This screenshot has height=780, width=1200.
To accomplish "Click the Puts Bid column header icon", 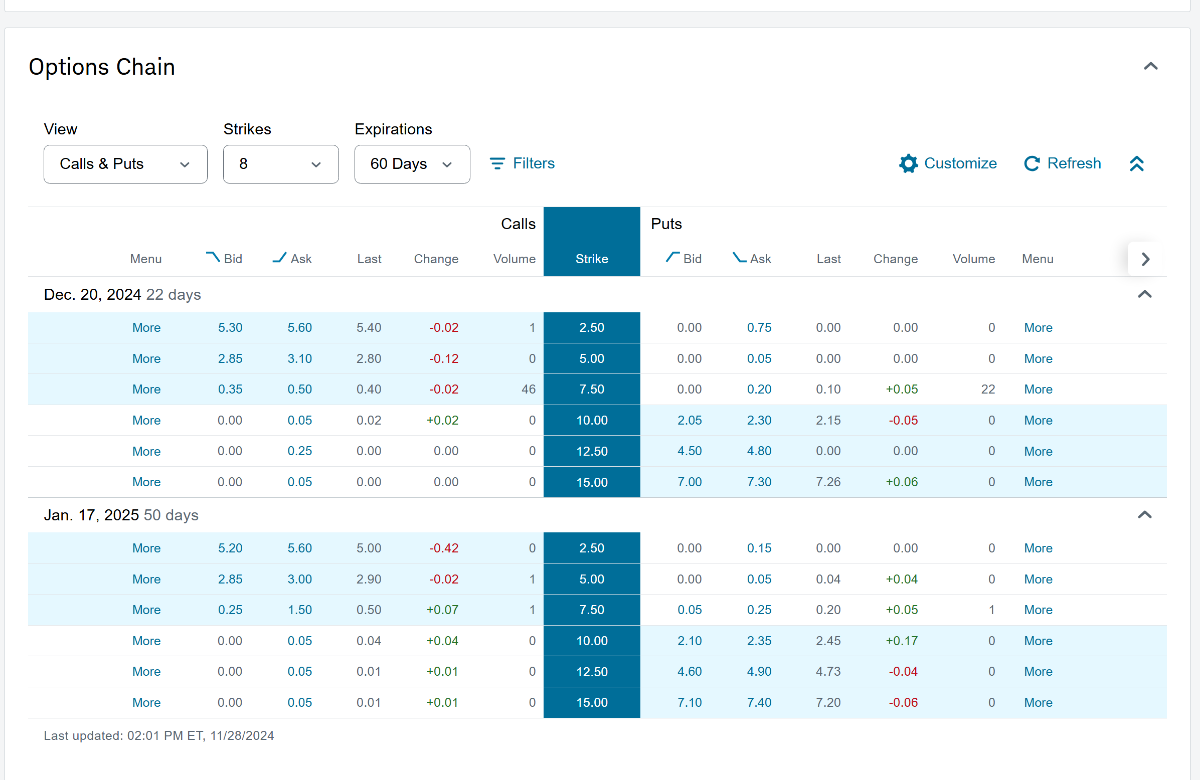I will (673, 258).
